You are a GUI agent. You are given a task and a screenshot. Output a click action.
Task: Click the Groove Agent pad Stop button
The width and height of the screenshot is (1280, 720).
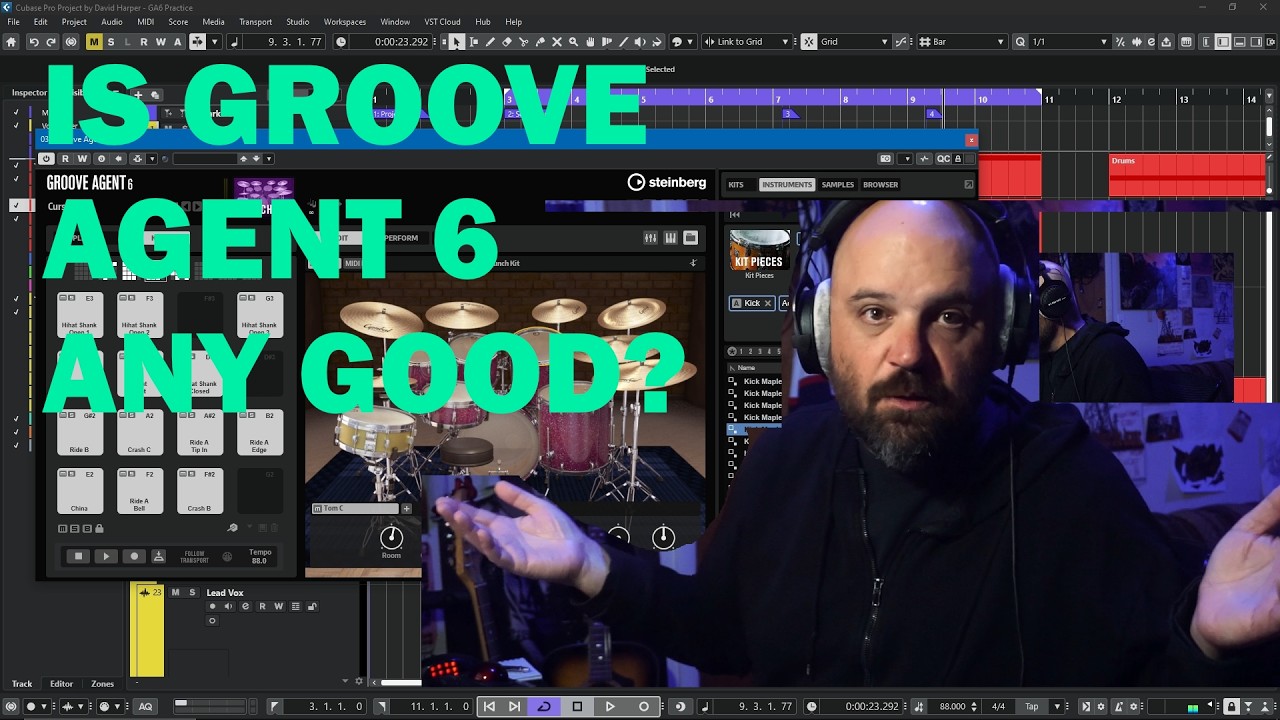pyautogui.click(x=78, y=556)
